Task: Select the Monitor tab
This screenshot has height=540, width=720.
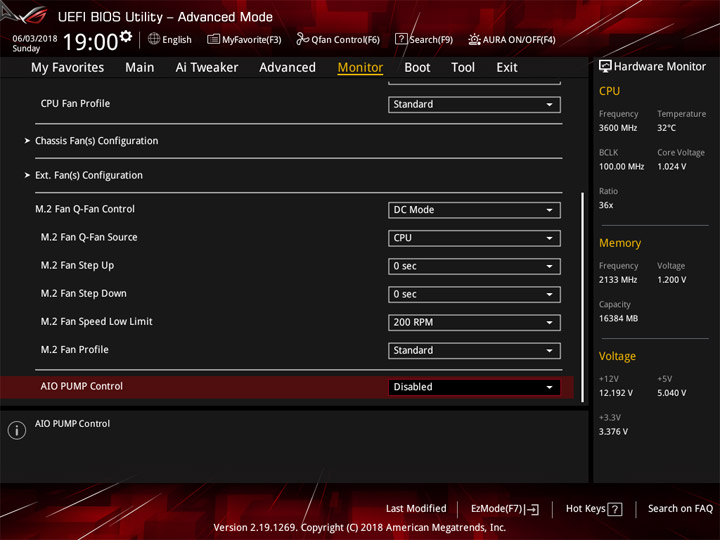Action: coord(360,68)
